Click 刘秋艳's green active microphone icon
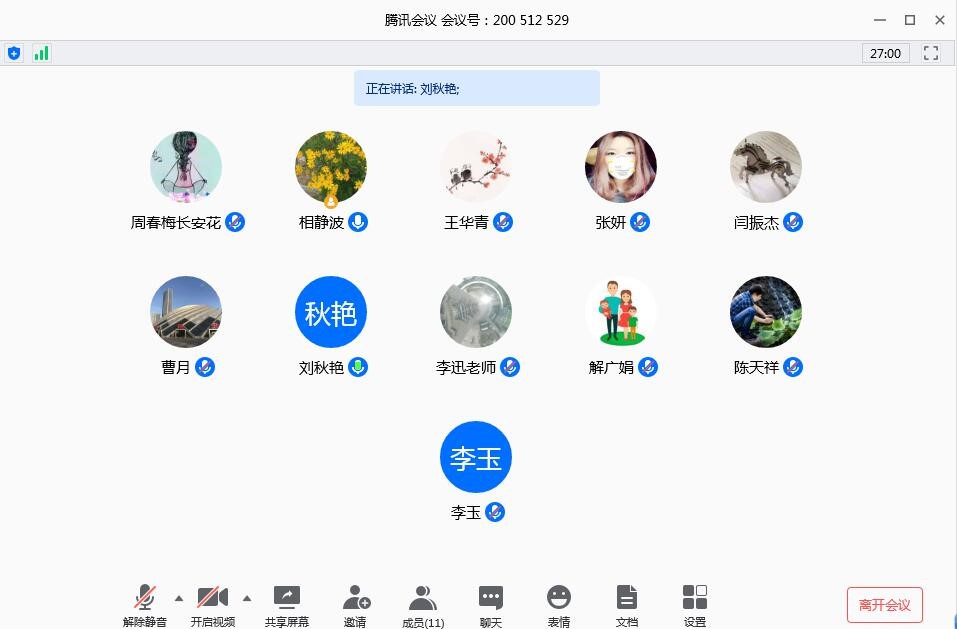957x629 pixels. (358, 367)
